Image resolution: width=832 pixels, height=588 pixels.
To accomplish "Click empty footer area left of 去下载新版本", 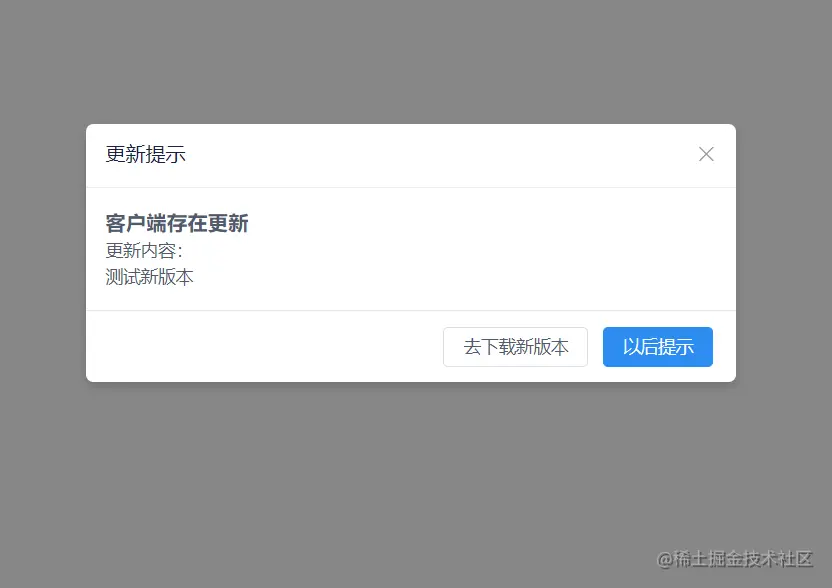I will click(x=264, y=347).
